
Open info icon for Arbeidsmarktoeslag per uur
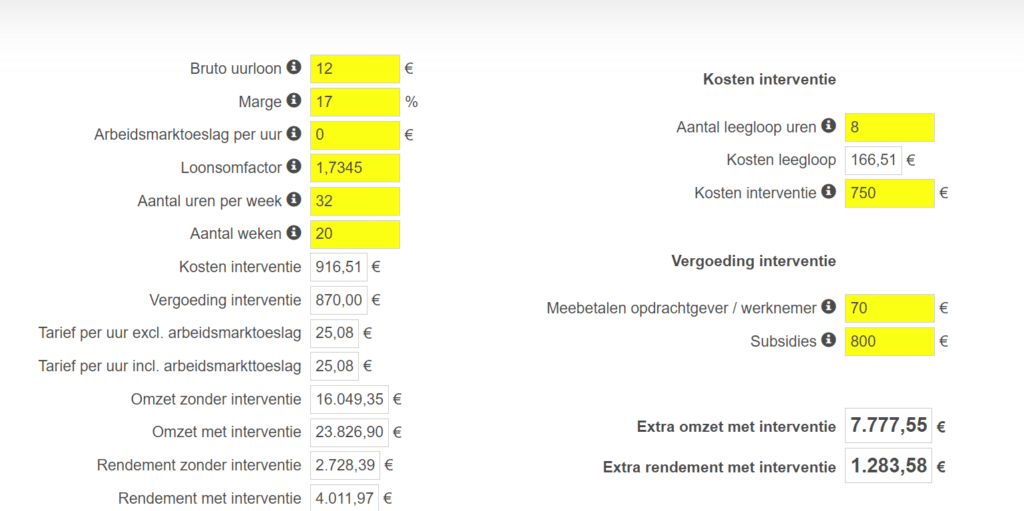click(294, 134)
